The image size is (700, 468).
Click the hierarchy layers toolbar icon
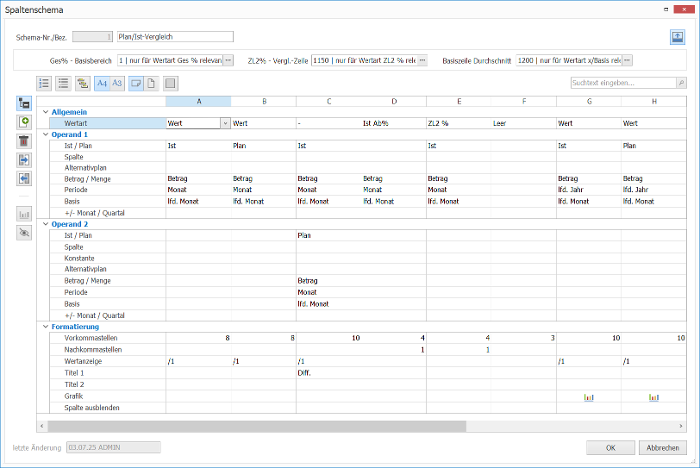83,83
